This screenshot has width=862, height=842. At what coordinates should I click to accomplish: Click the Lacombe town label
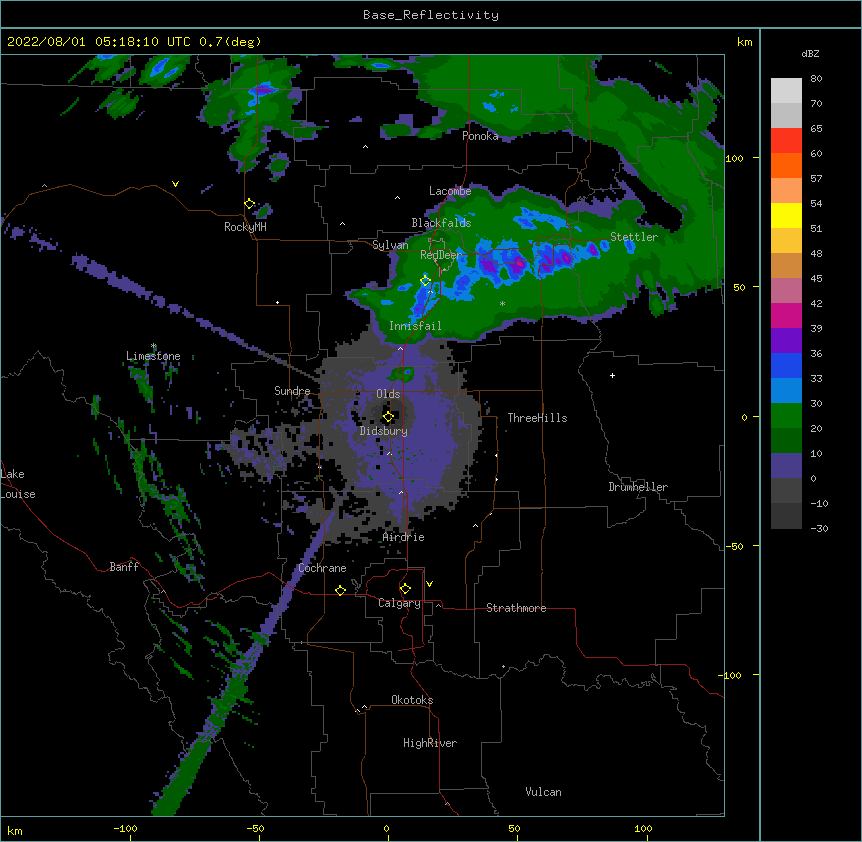coord(450,191)
